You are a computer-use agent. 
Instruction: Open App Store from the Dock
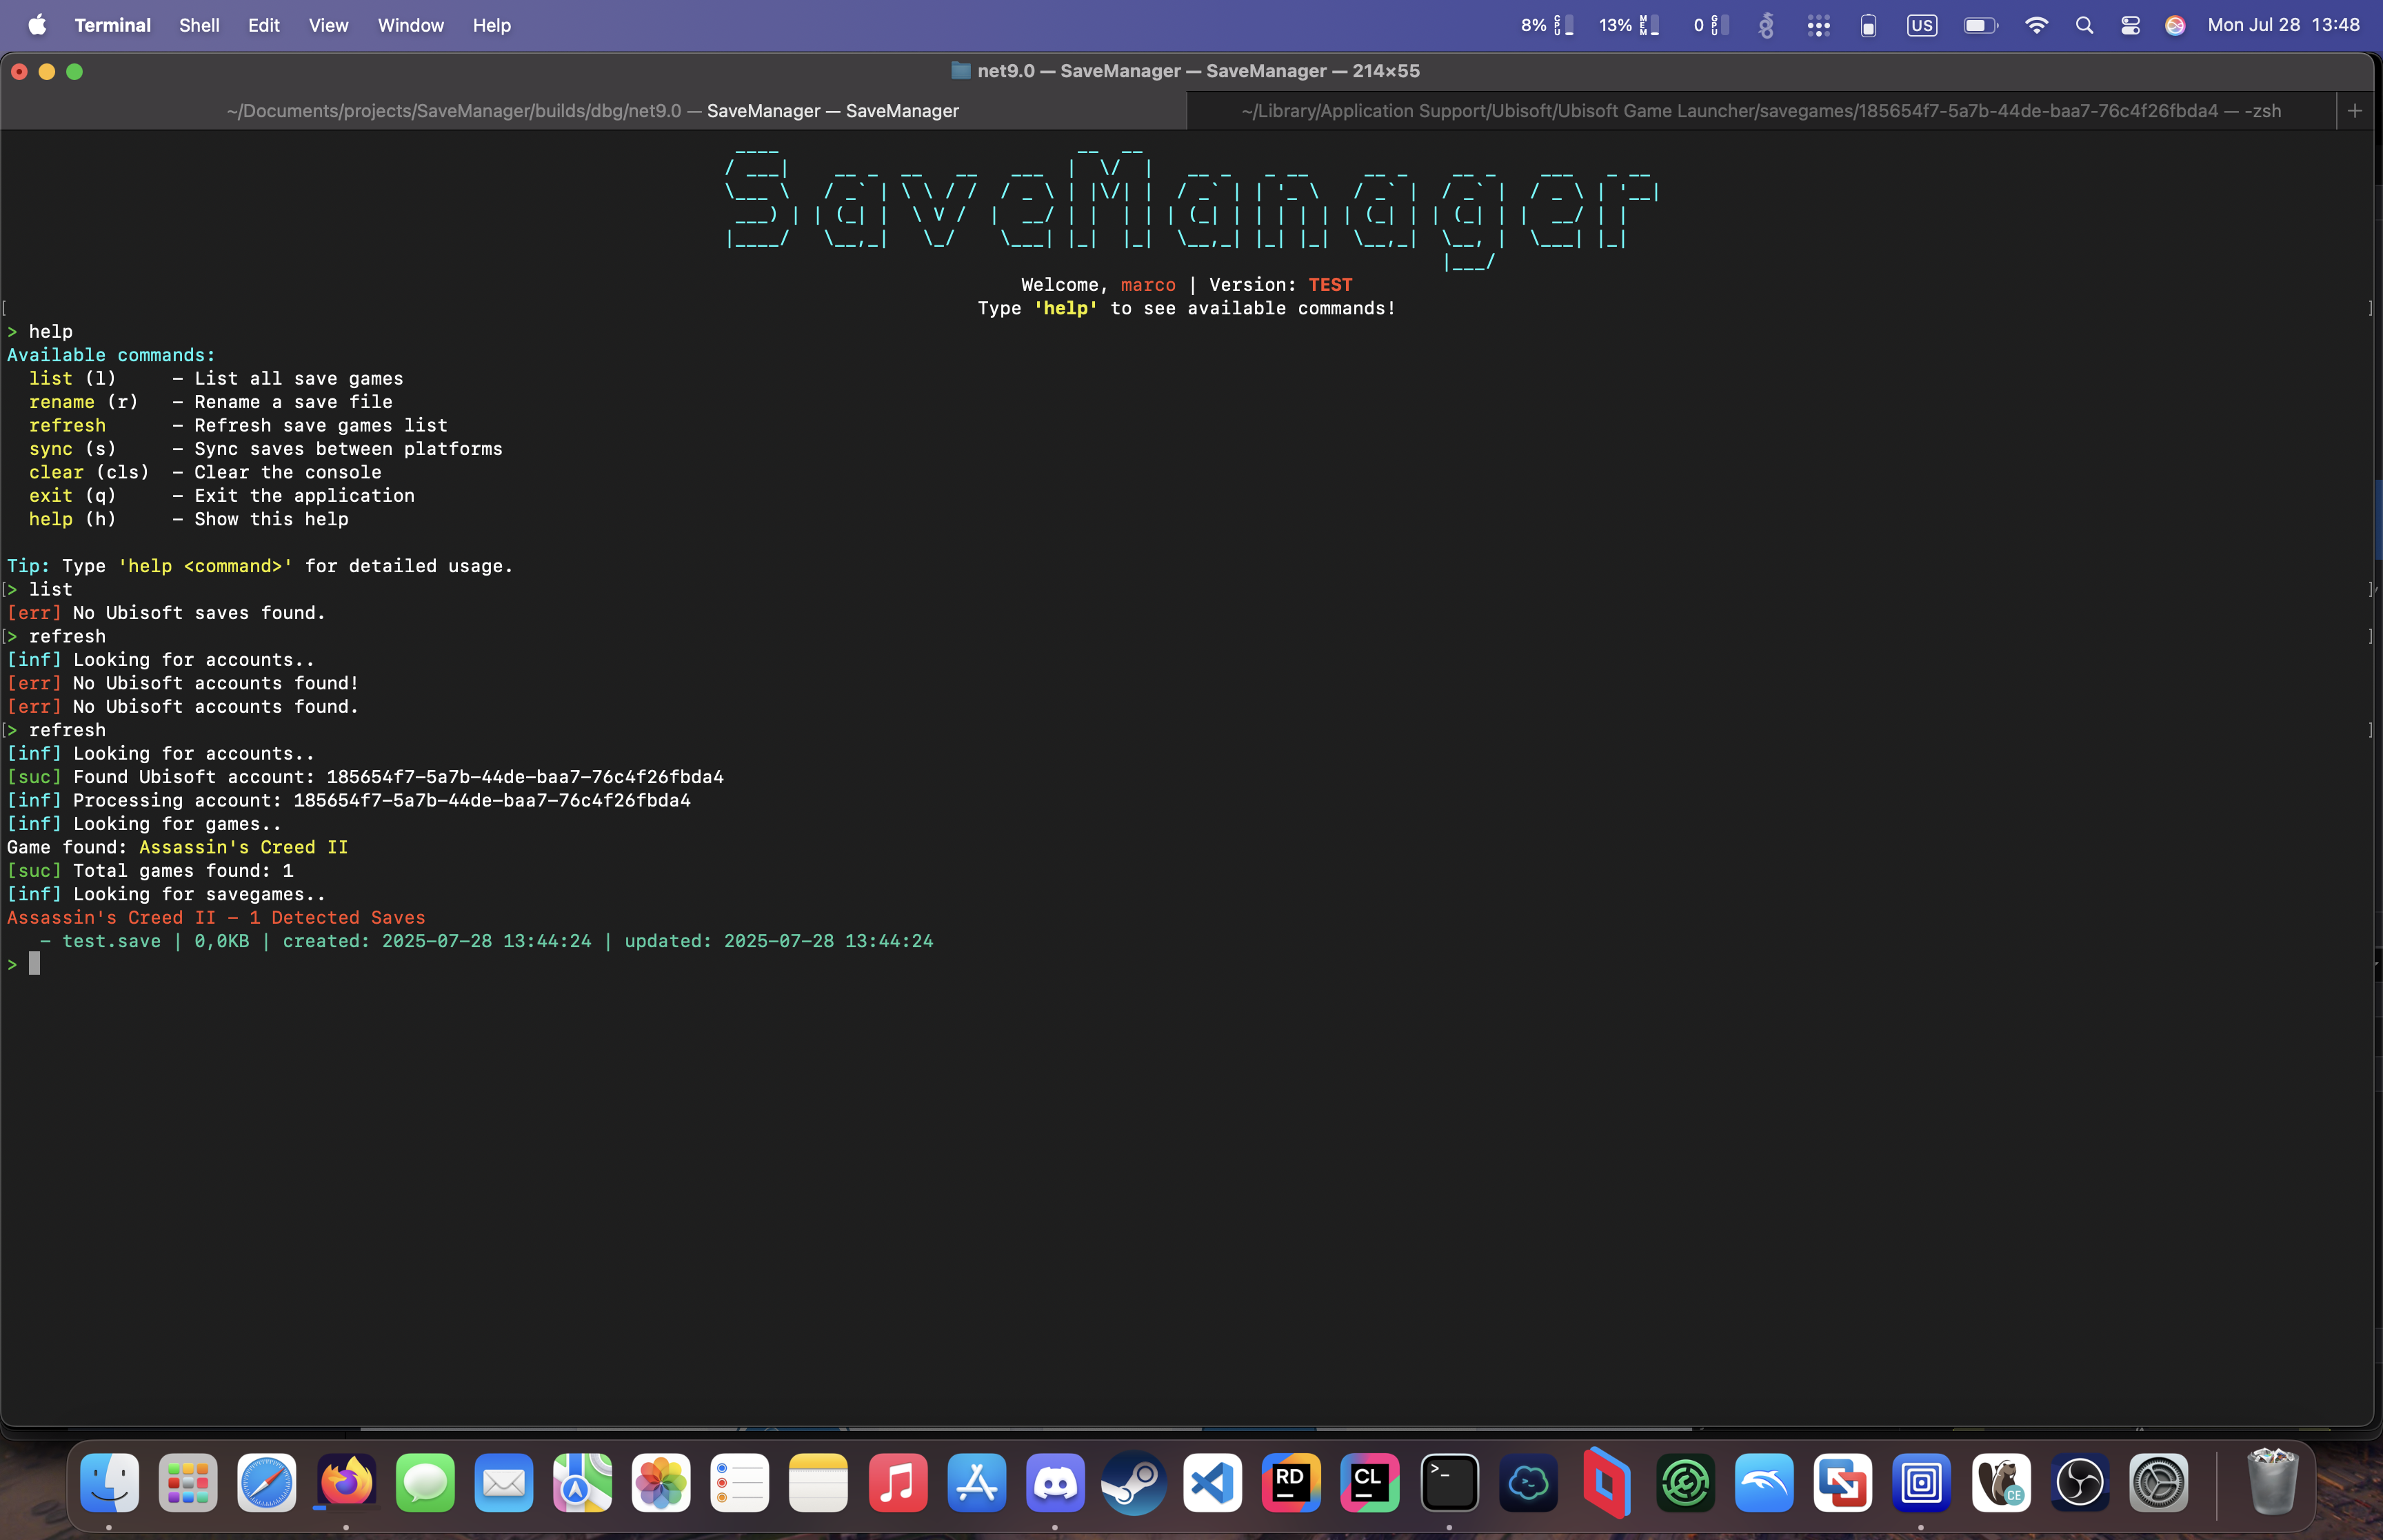[977, 1482]
